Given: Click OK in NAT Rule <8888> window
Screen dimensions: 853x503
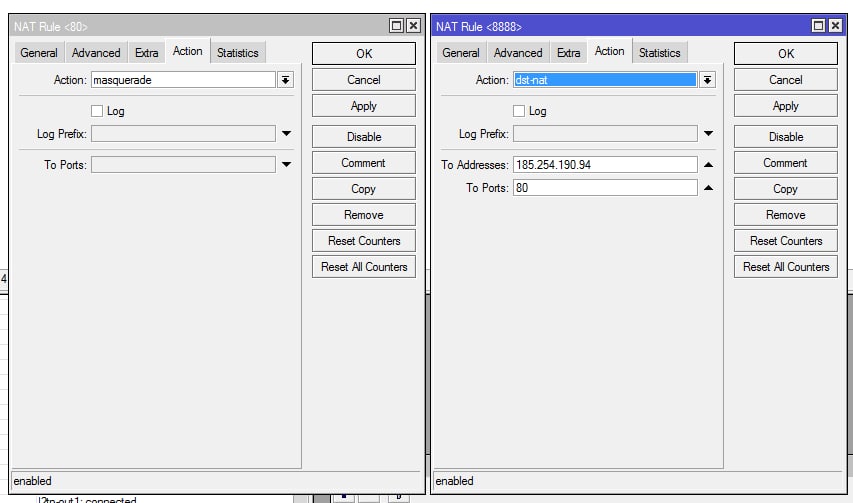Looking at the screenshot, I should (x=786, y=54).
